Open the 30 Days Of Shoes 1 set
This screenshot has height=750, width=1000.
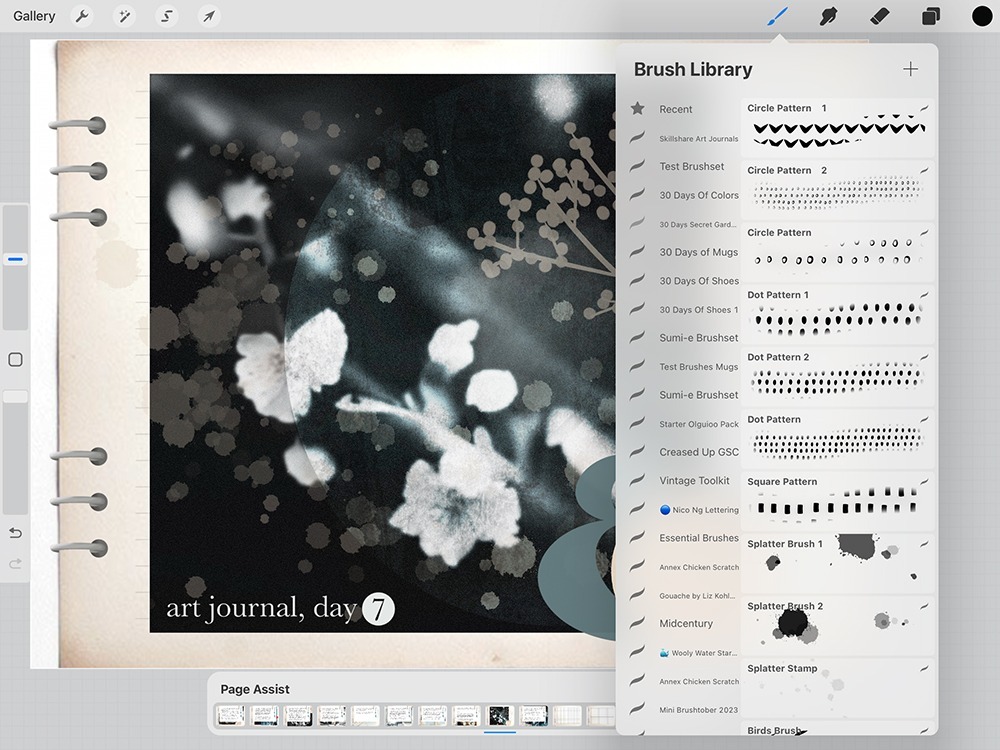[698, 309]
